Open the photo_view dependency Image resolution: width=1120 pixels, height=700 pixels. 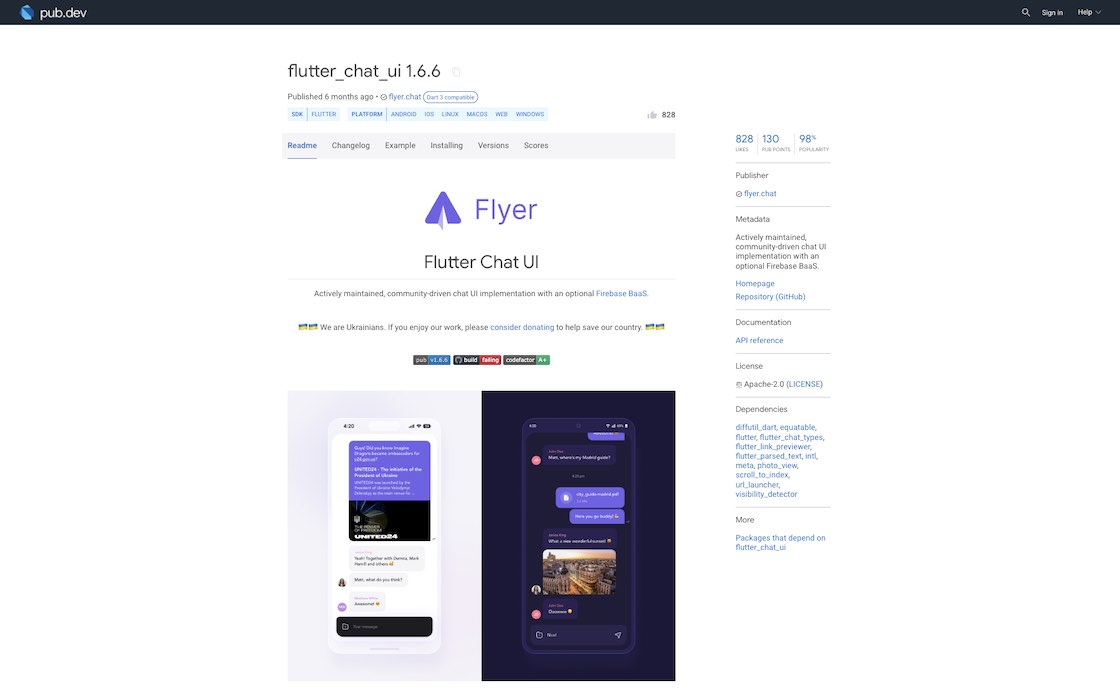coord(777,465)
